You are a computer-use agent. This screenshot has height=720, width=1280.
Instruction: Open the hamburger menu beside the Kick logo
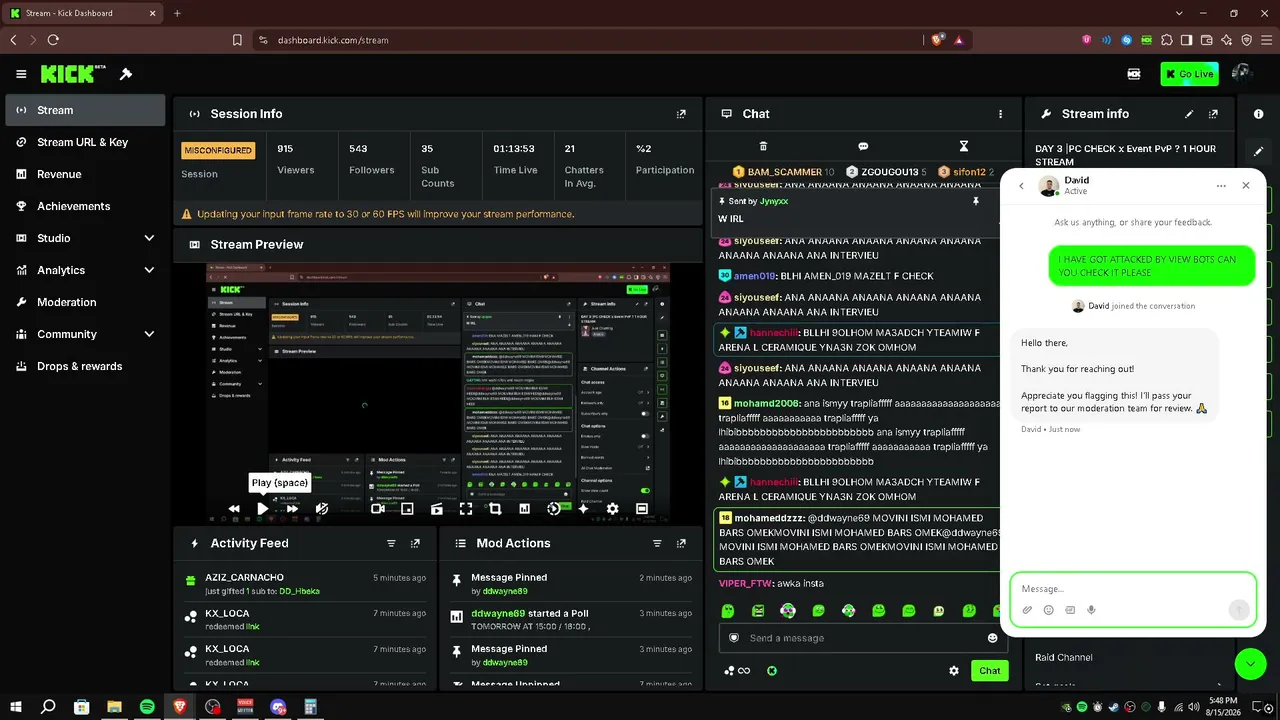click(x=21, y=74)
